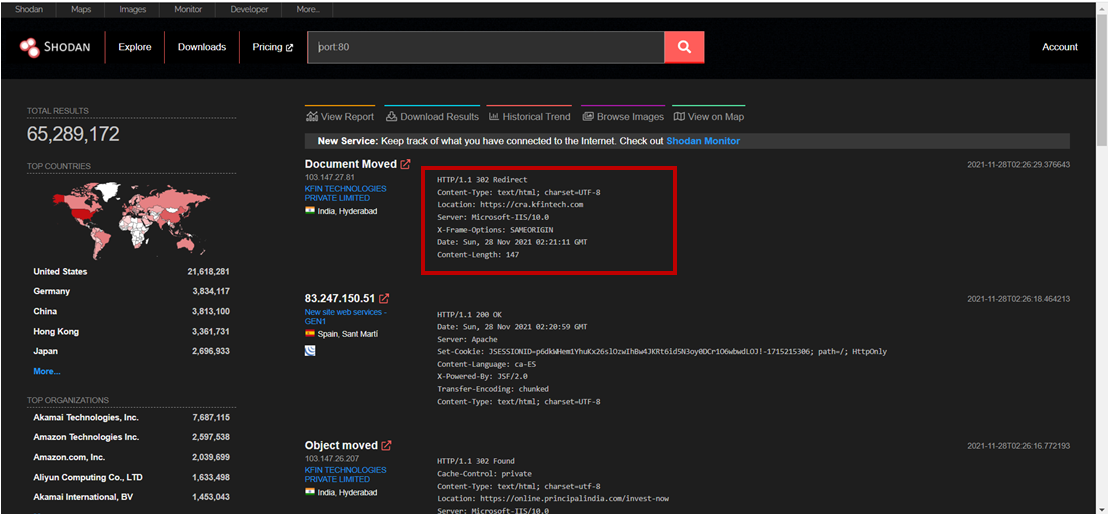Click KFIN TECHNOLOGIES link under 103.147.27.81
This screenshot has width=1109, height=515.
coord(346,193)
